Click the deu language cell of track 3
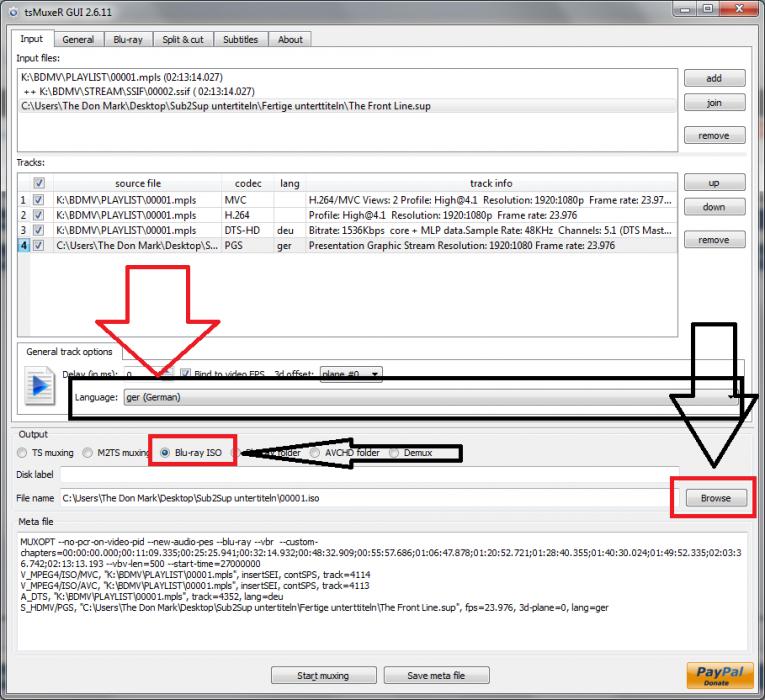This screenshot has width=765, height=700. coord(290,230)
